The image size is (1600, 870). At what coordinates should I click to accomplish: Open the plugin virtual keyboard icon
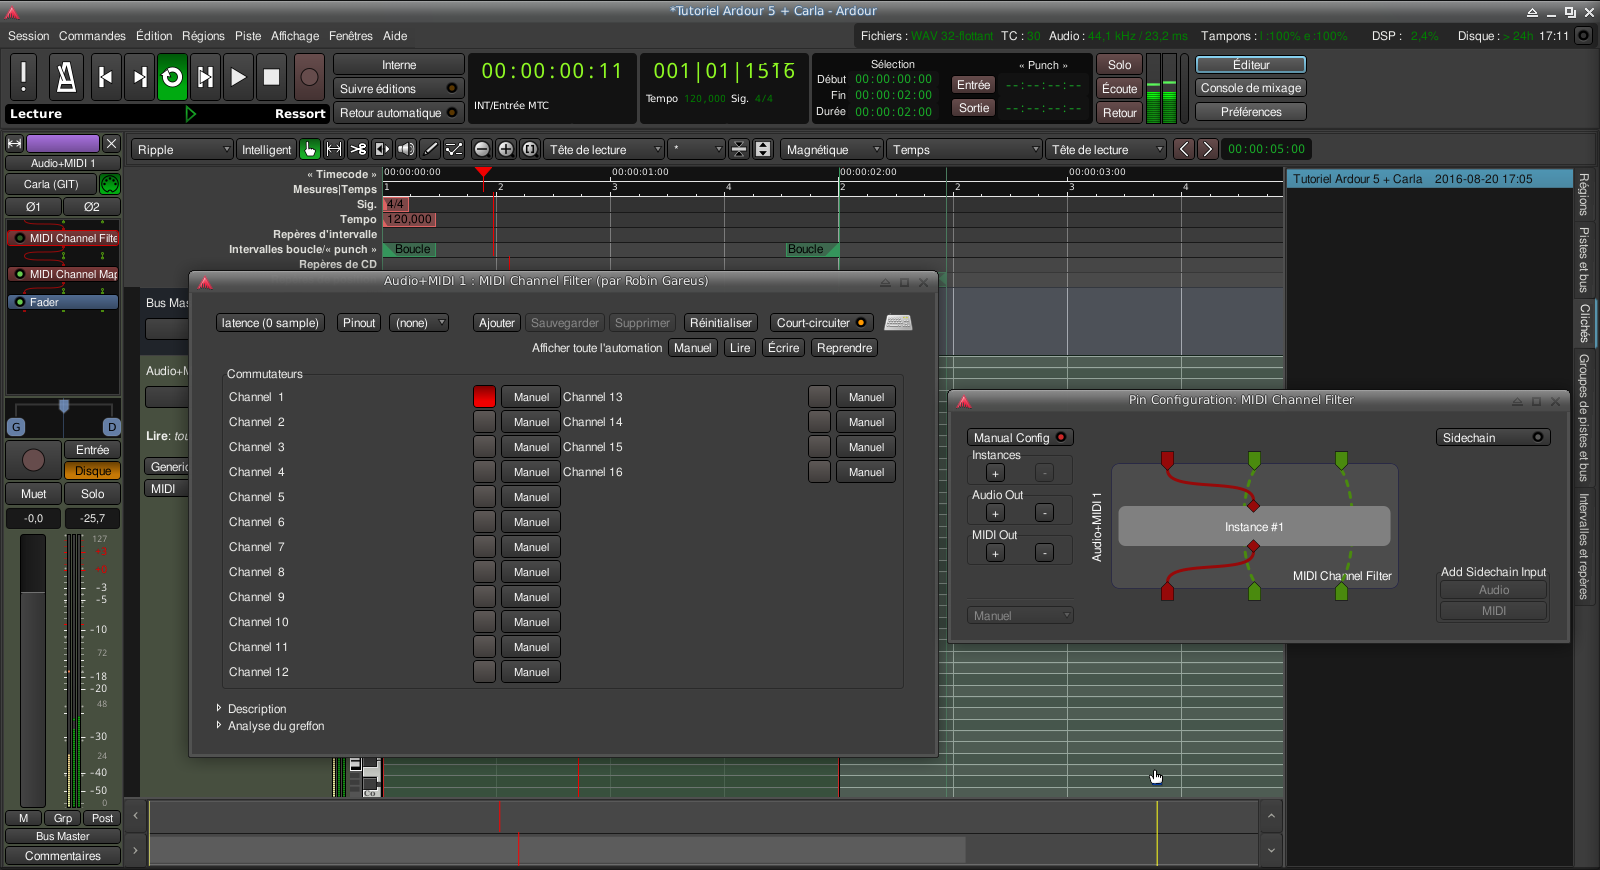click(898, 322)
